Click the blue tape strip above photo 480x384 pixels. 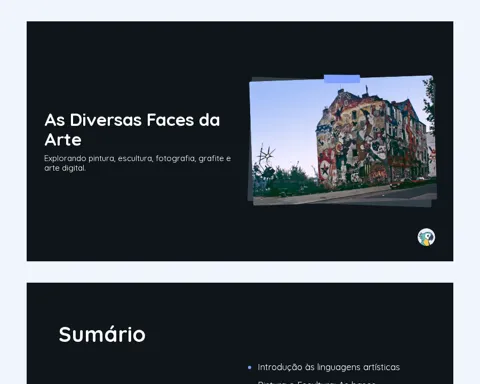(342, 79)
